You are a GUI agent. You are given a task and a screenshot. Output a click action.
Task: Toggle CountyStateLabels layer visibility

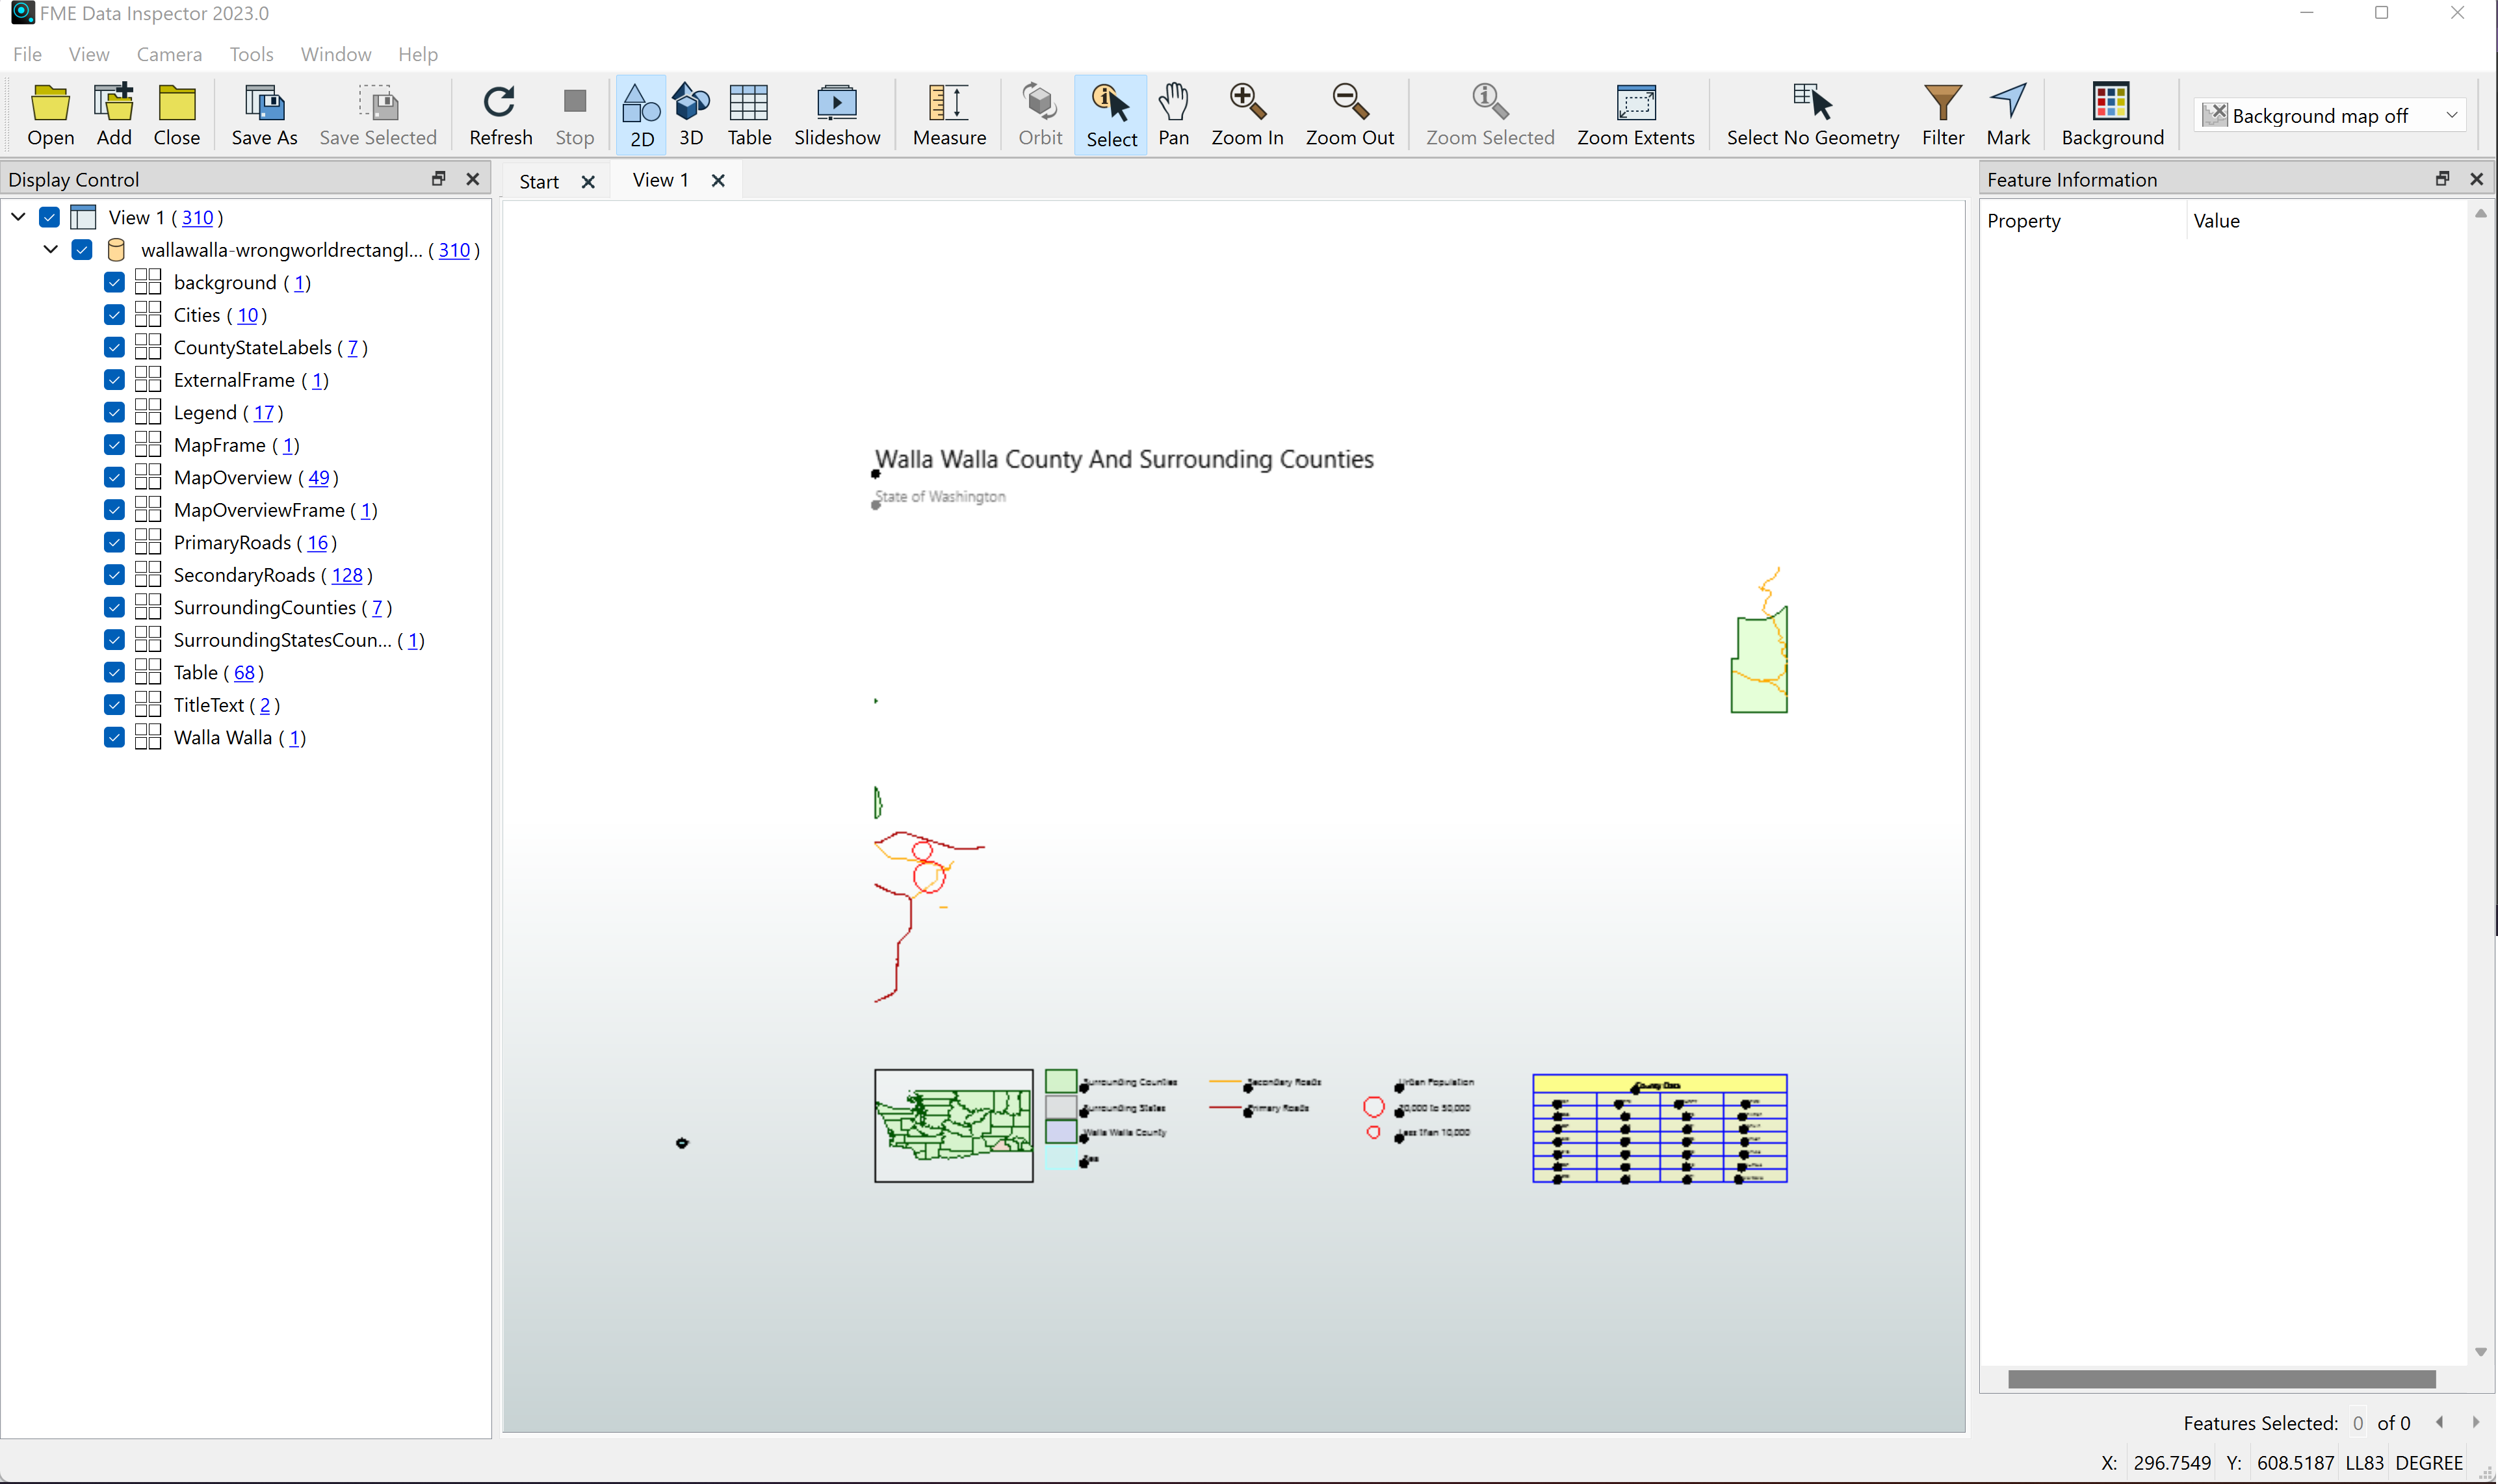(114, 347)
